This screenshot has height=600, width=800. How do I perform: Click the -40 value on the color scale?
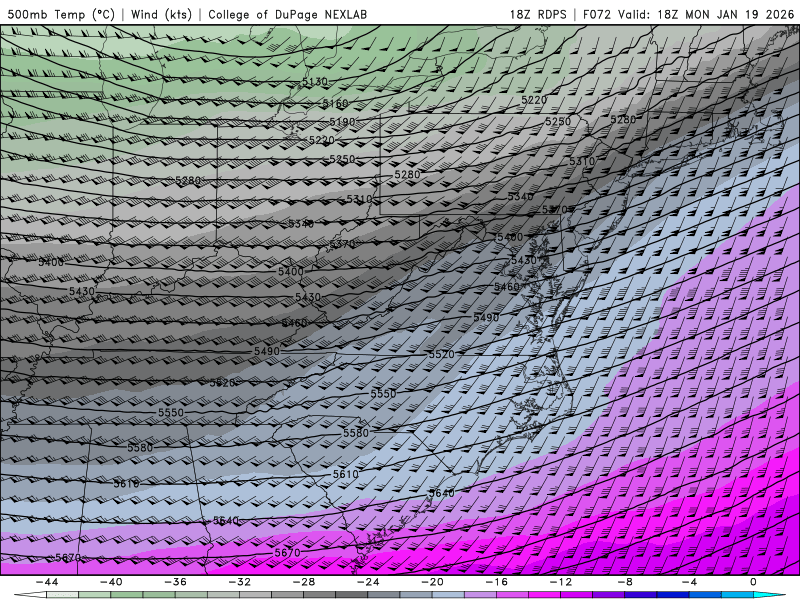click(111, 582)
